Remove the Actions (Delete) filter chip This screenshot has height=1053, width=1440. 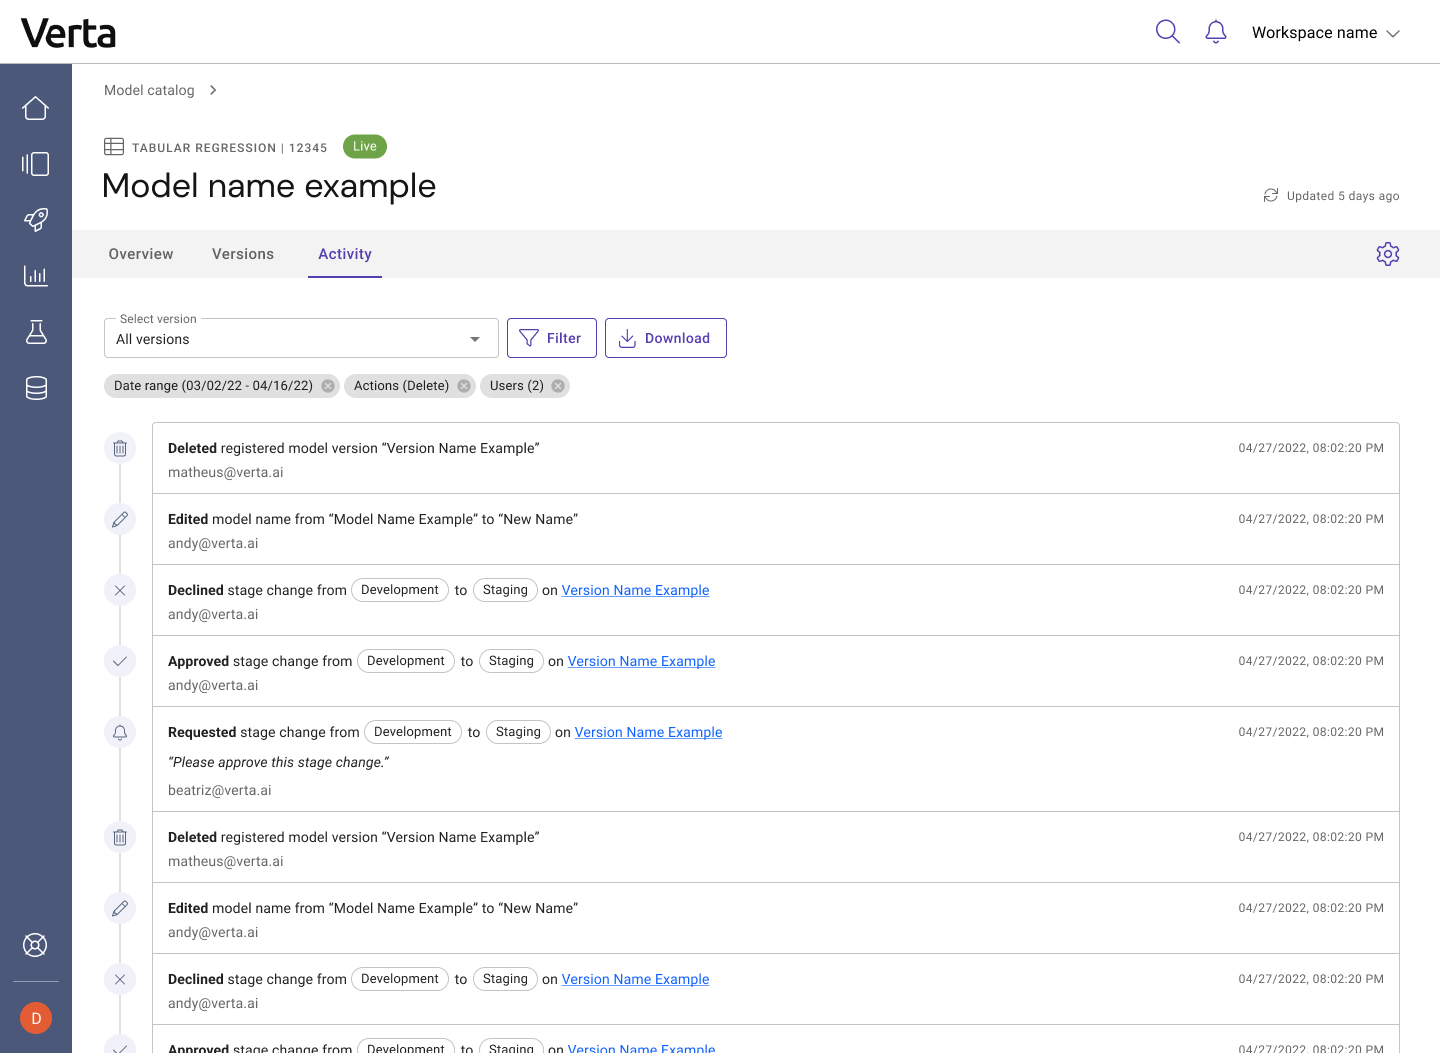click(464, 386)
